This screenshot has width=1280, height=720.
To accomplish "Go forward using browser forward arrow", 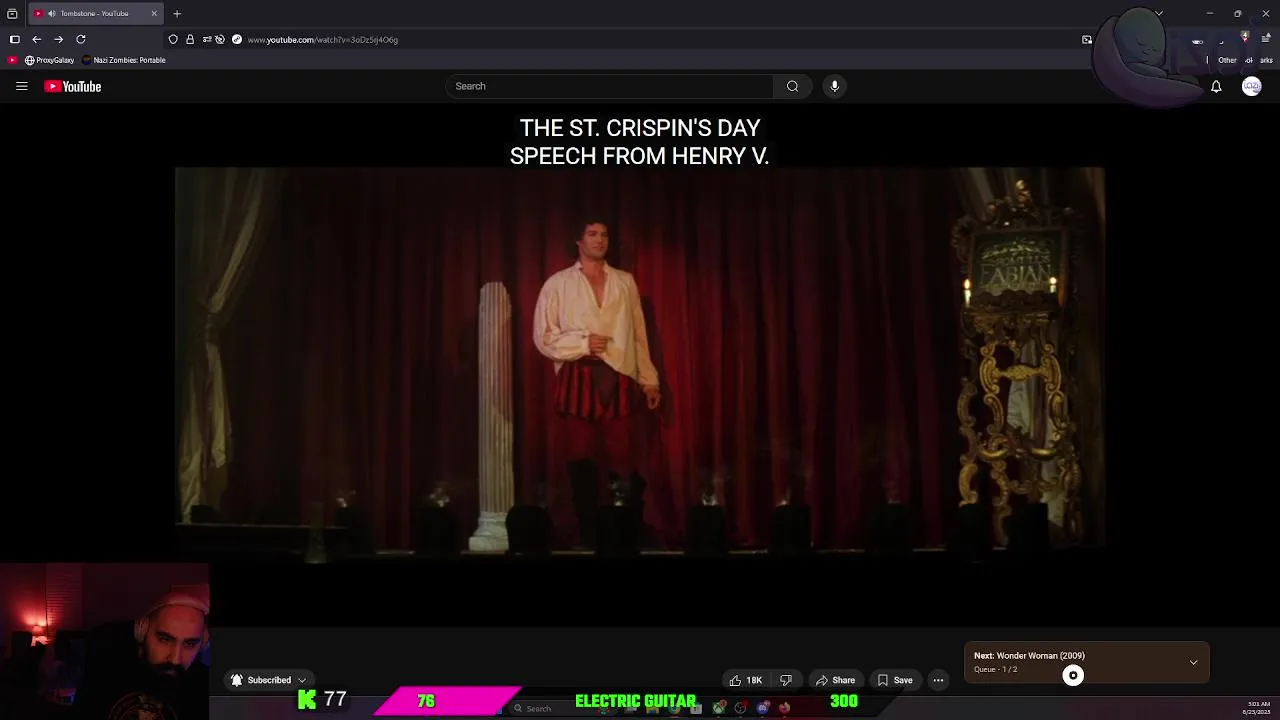I will (x=58, y=39).
